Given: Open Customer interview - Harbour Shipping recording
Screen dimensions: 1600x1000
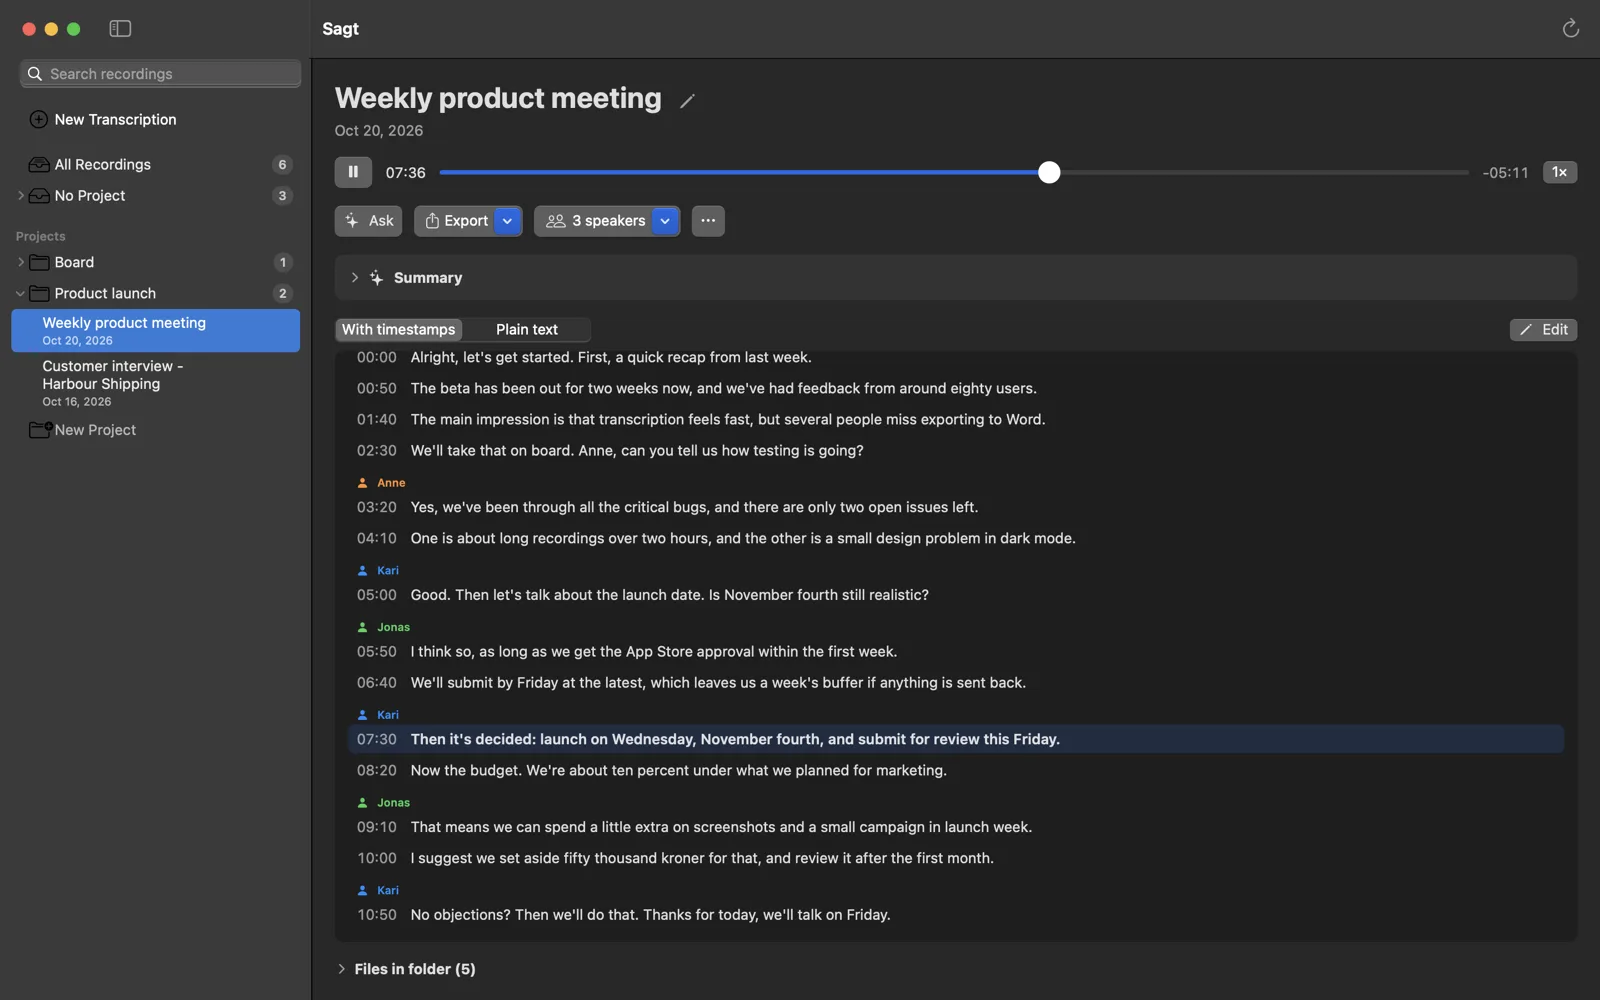Looking at the screenshot, I should point(156,383).
